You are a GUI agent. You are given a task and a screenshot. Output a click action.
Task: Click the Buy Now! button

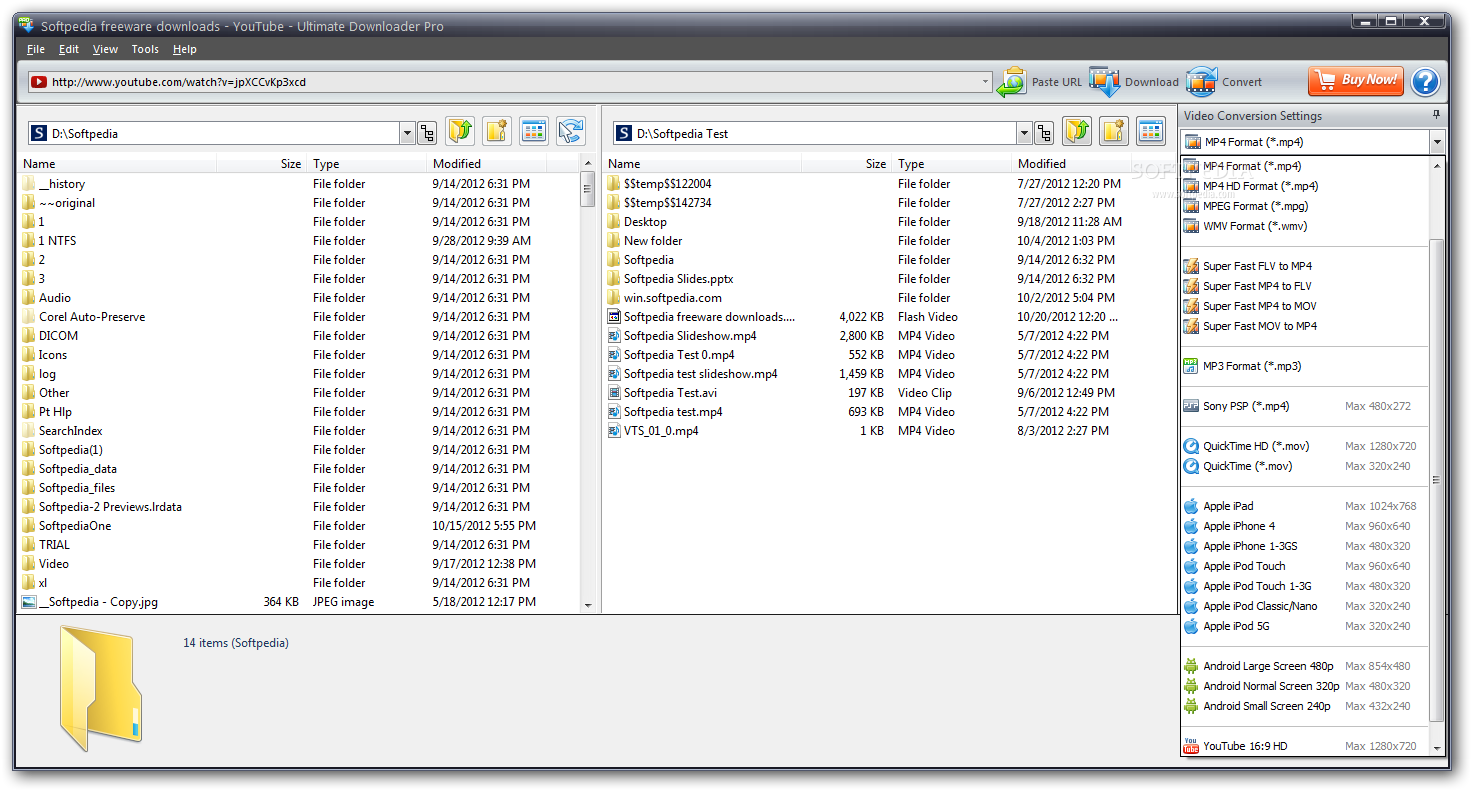click(x=1356, y=81)
